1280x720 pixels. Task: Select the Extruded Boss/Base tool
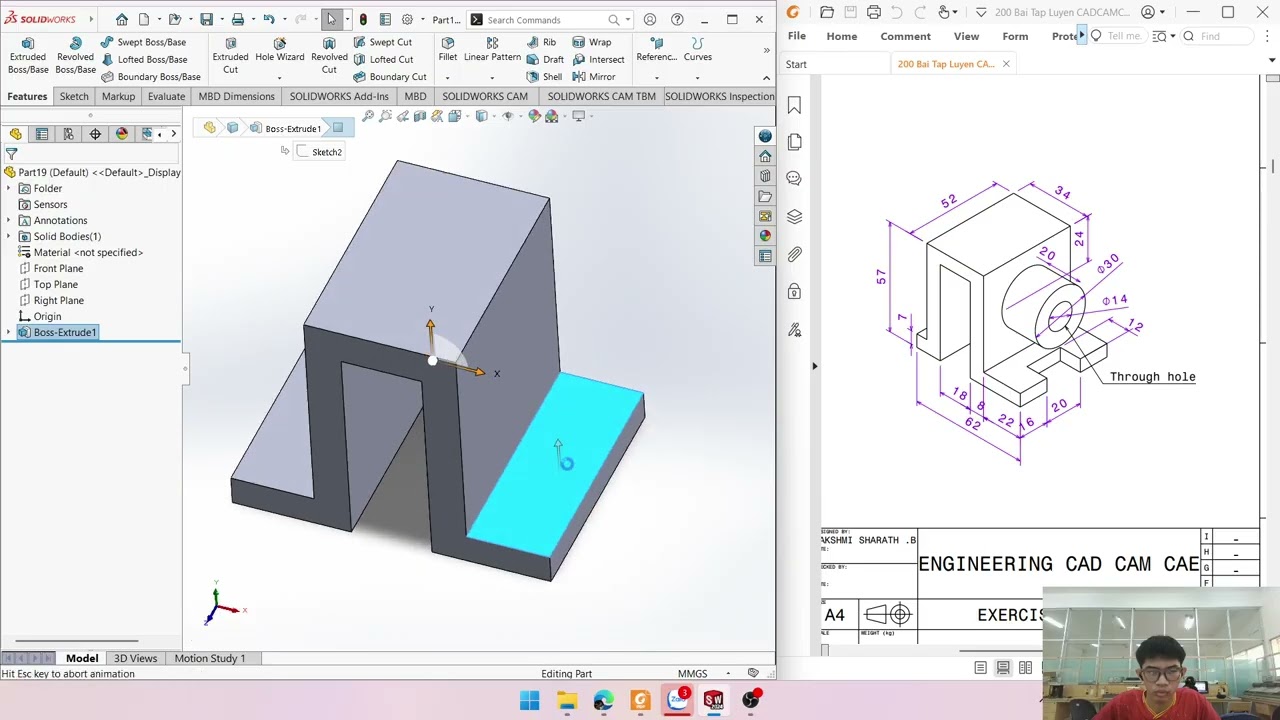point(28,56)
